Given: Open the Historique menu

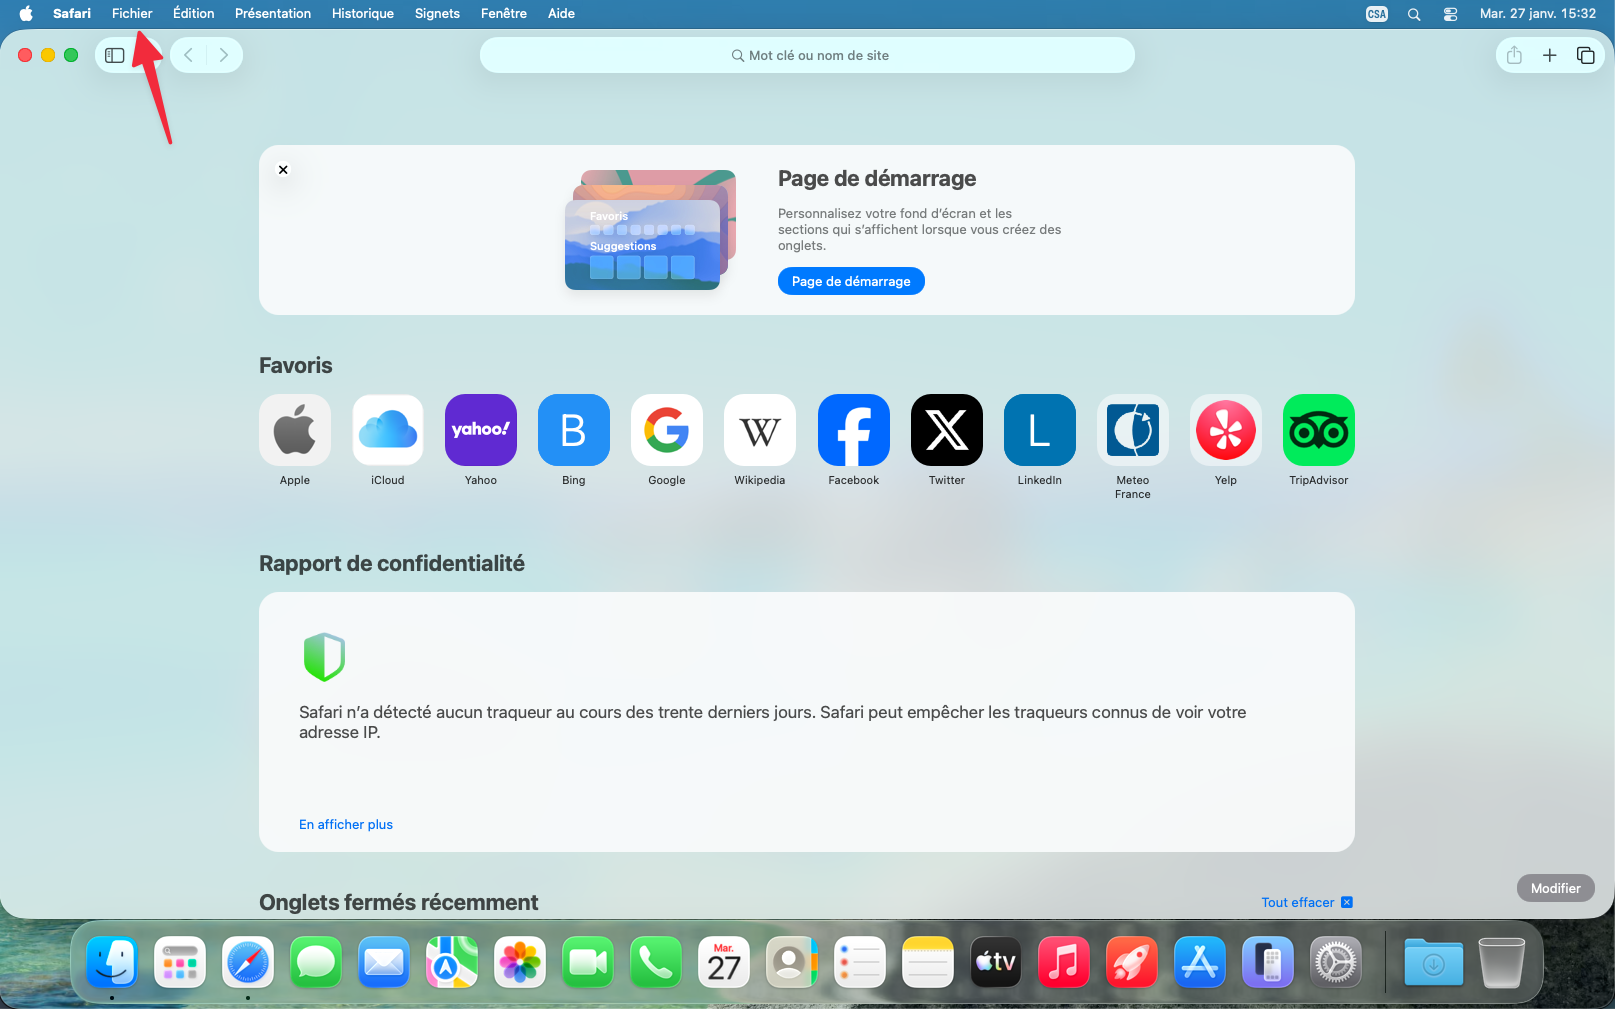Looking at the screenshot, I should click(x=363, y=13).
